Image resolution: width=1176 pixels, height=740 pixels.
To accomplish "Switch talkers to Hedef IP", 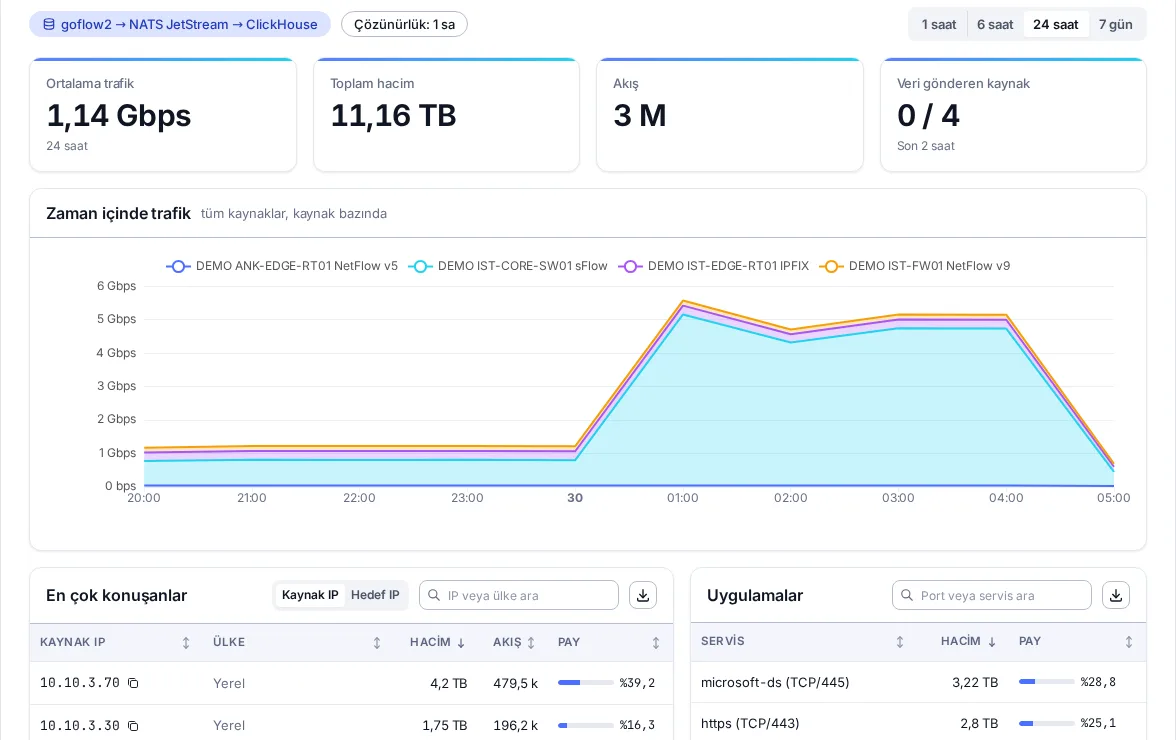I will pyautogui.click(x=375, y=595).
